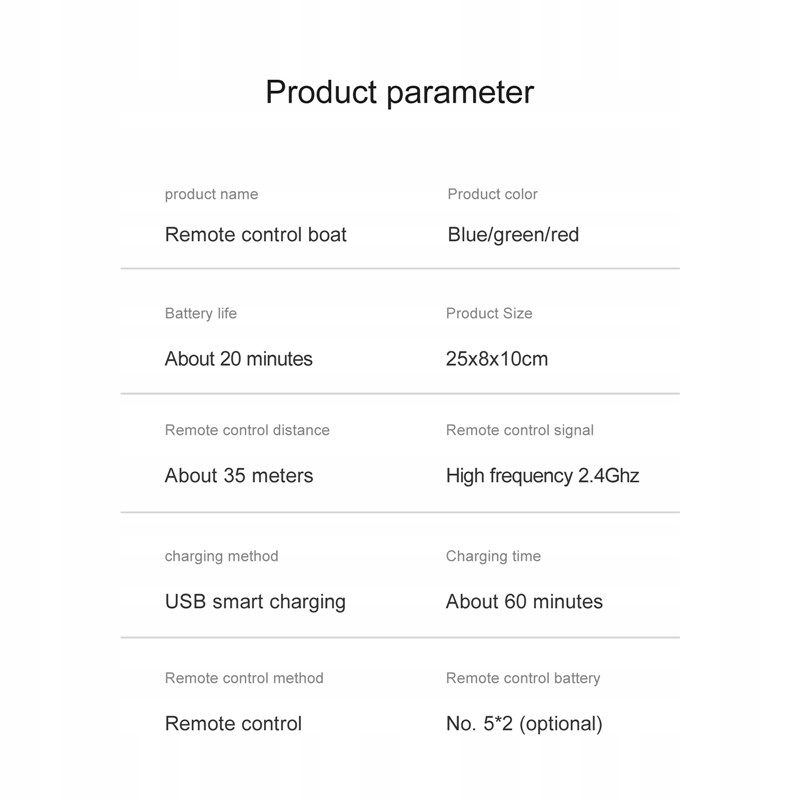
Task: Click the "Battery life" label
Action: click(x=201, y=313)
